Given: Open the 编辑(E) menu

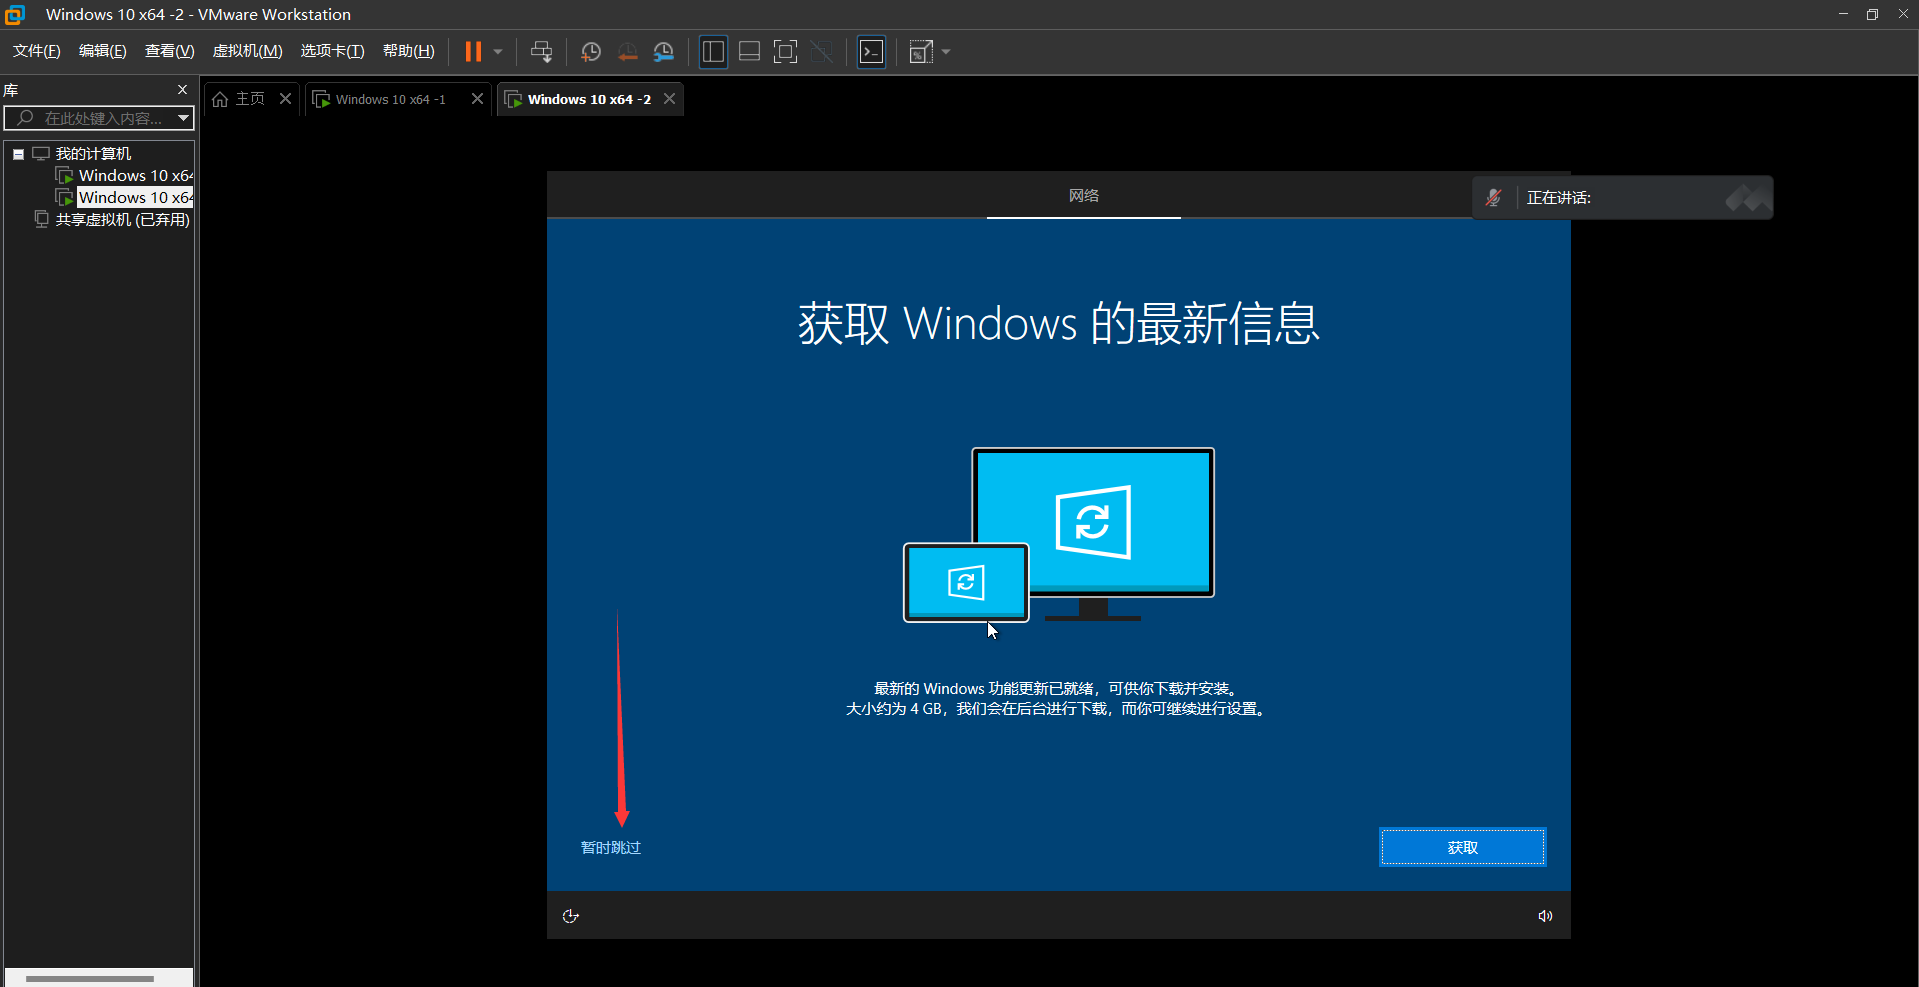Looking at the screenshot, I should pos(103,51).
